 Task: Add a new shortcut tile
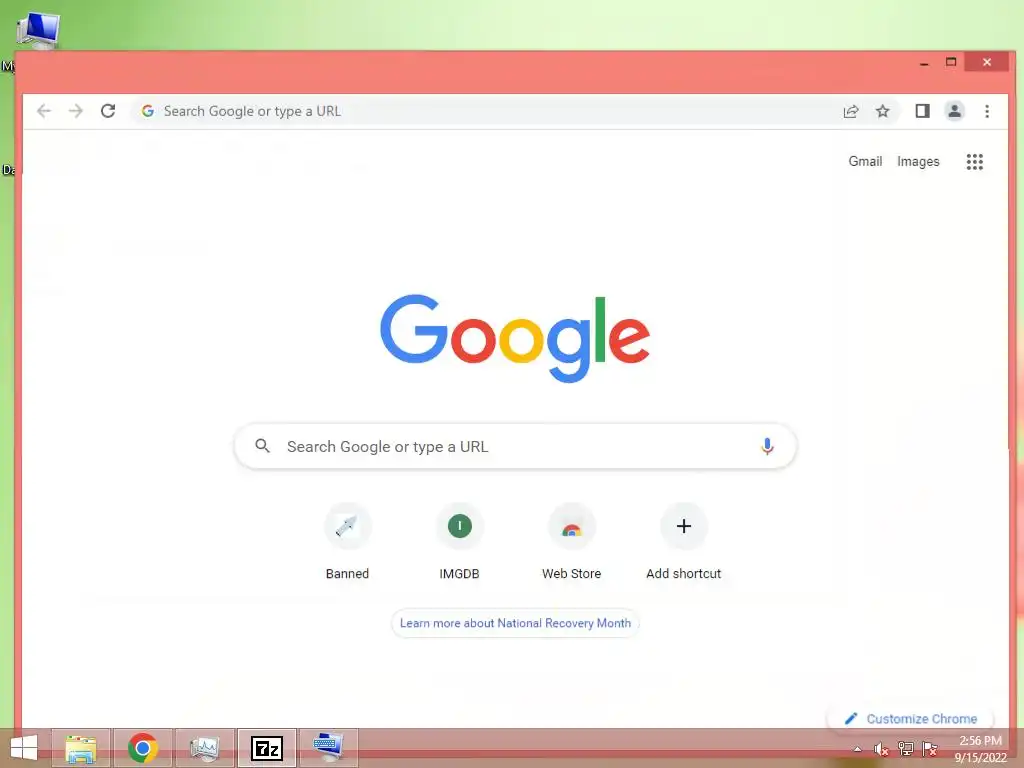click(x=684, y=542)
